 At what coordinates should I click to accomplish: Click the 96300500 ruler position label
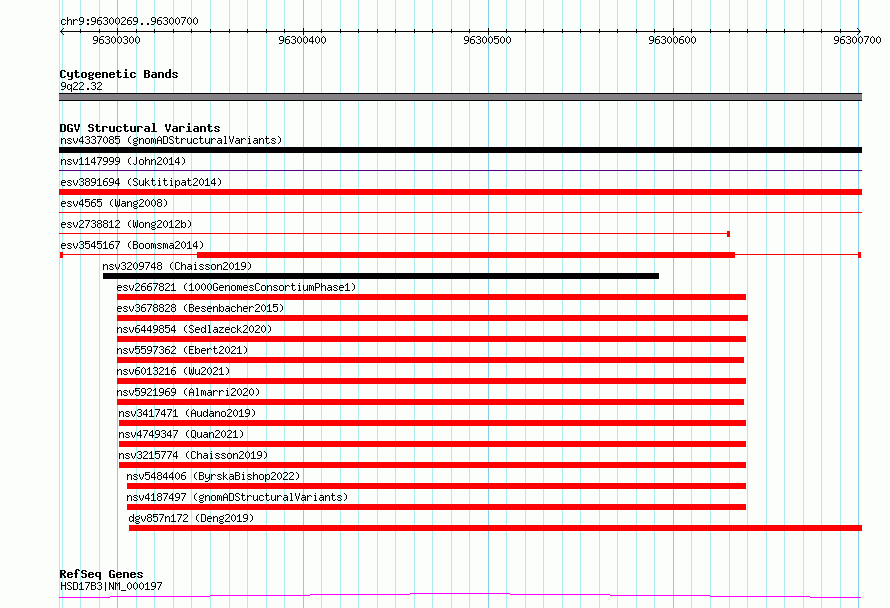[488, 40]
